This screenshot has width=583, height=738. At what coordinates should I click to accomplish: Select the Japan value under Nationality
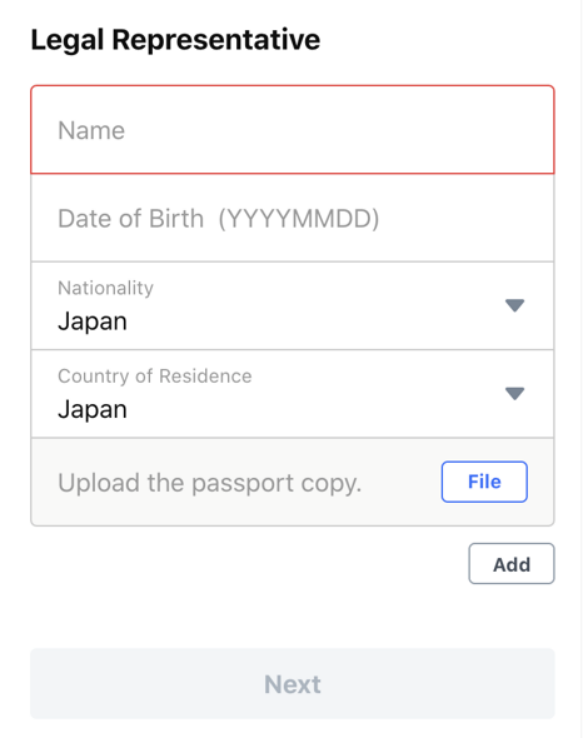(92, 322)
